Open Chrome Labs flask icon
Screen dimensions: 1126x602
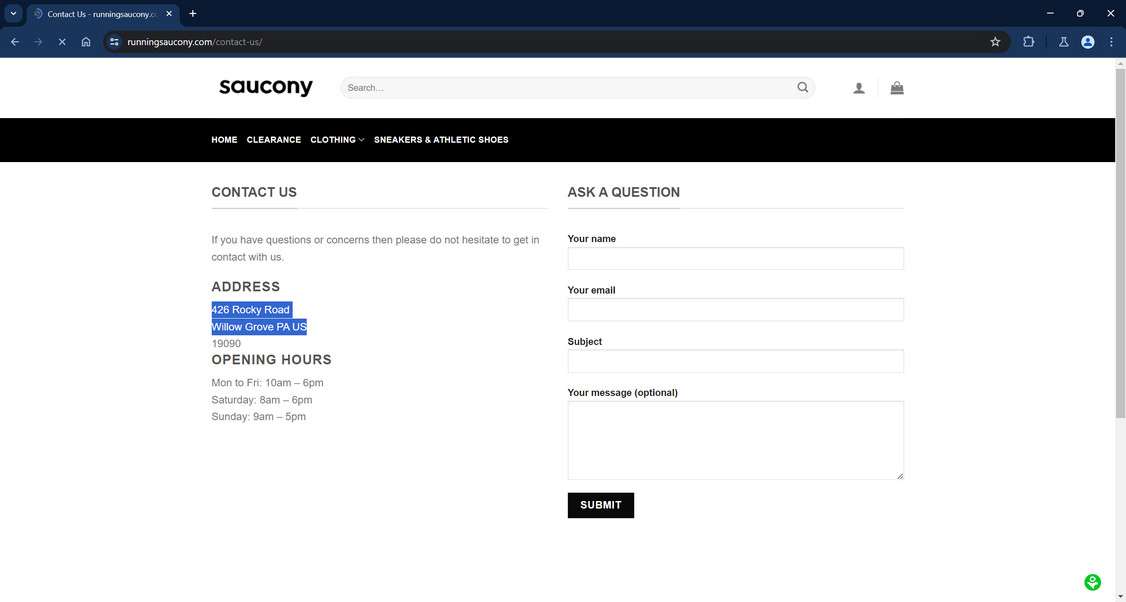click(x=1064, y=42)
